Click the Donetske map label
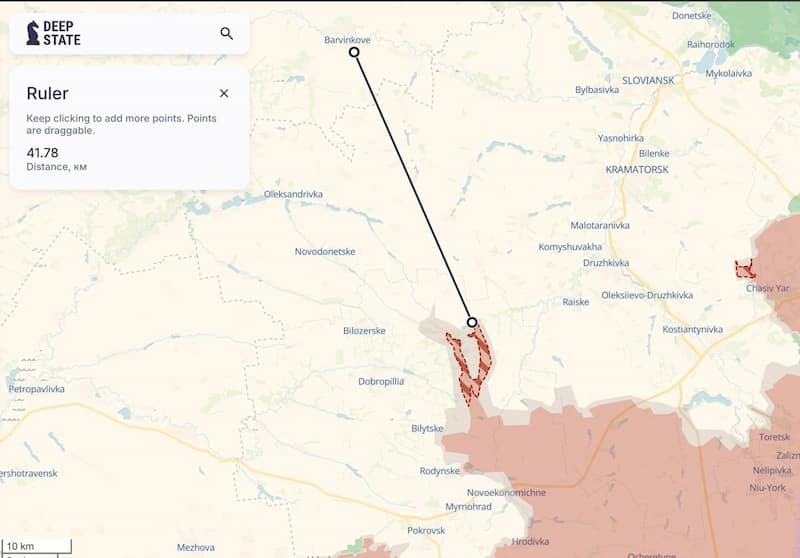 tap(691, 16)
